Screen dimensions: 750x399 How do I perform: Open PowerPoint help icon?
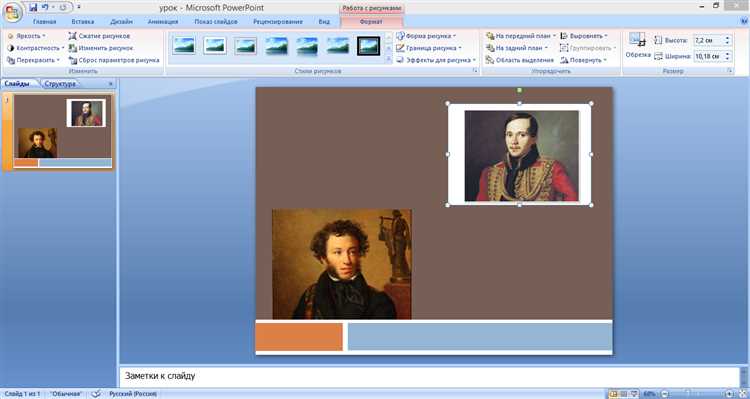(x=744, y=21)
